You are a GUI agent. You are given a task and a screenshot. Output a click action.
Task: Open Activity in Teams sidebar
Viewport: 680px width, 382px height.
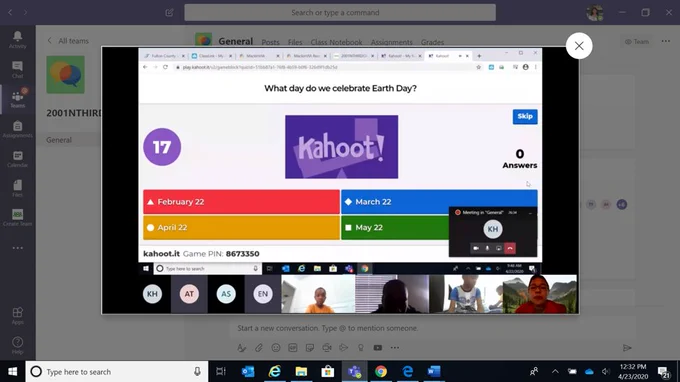17,39
